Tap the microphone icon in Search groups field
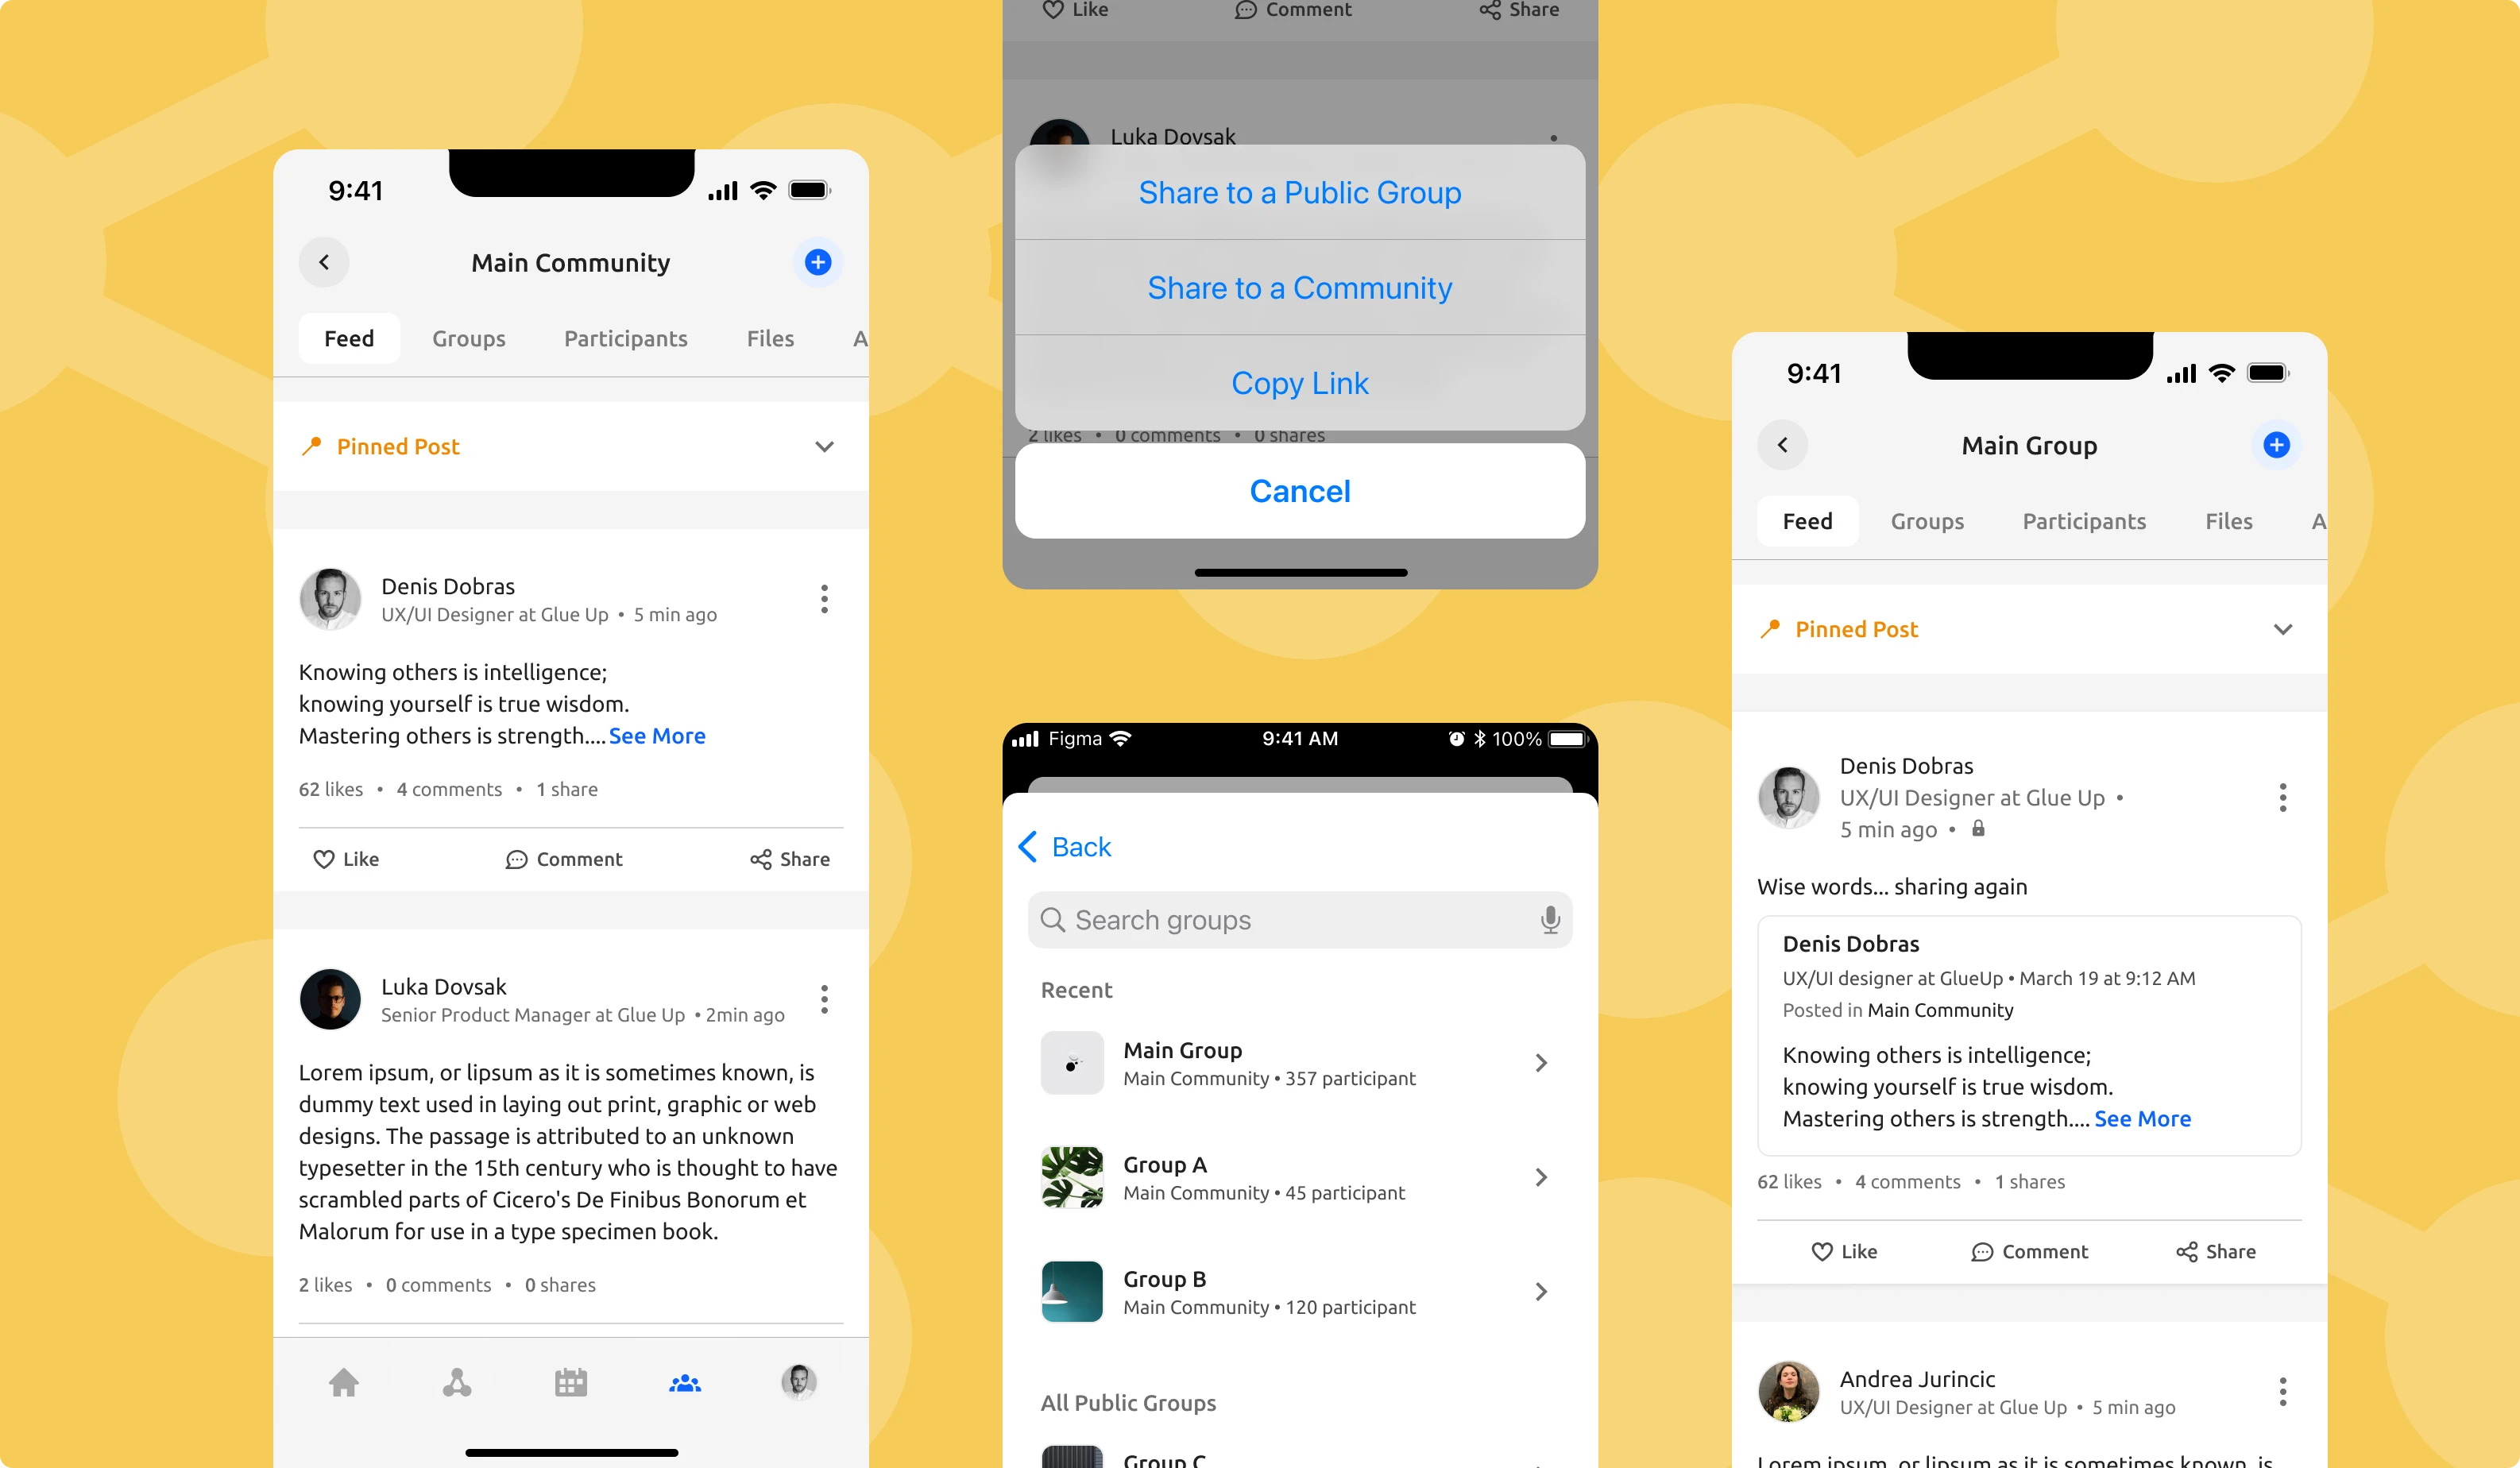The image size is (2520, 1468). pyautogui.click(x=1547, y=919)
